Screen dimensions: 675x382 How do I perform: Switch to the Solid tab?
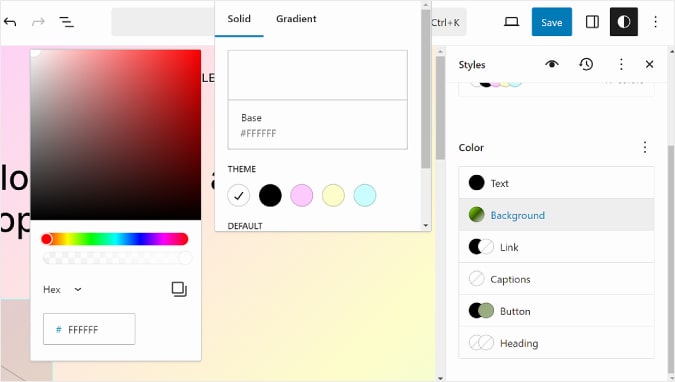coord(239,19)
